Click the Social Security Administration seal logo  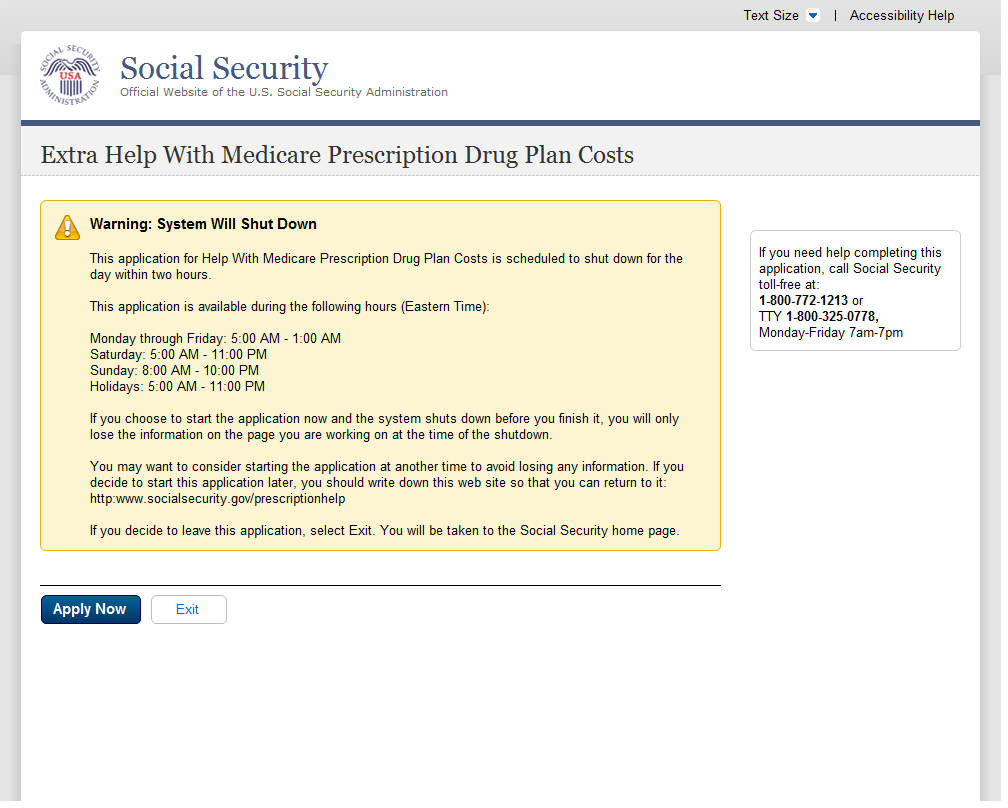[x=70, y=75]
